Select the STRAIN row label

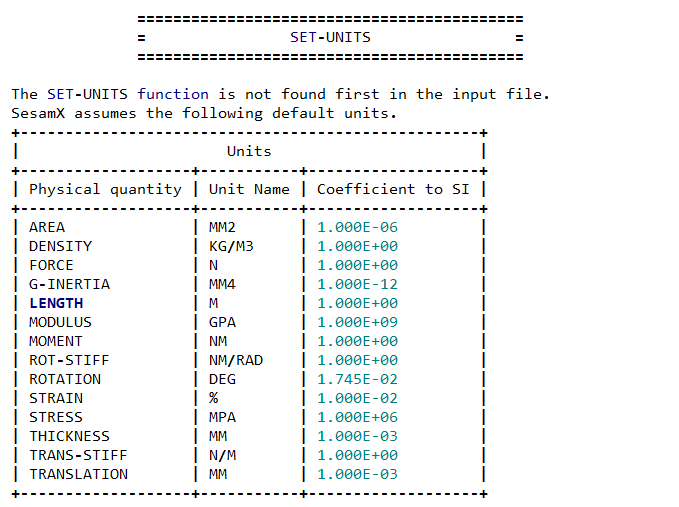pos(56,399)
